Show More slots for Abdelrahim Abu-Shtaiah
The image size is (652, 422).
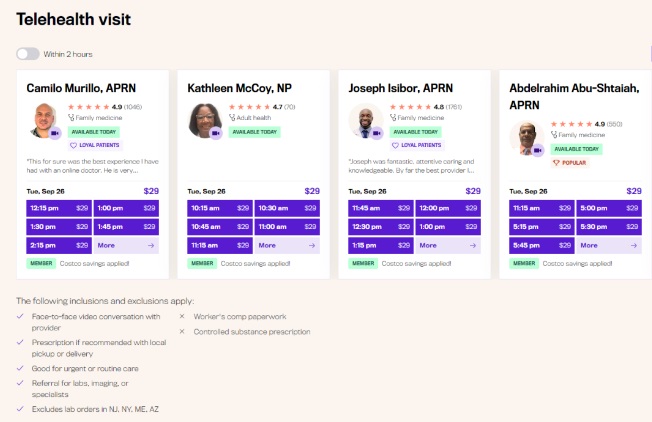(609, 245)
